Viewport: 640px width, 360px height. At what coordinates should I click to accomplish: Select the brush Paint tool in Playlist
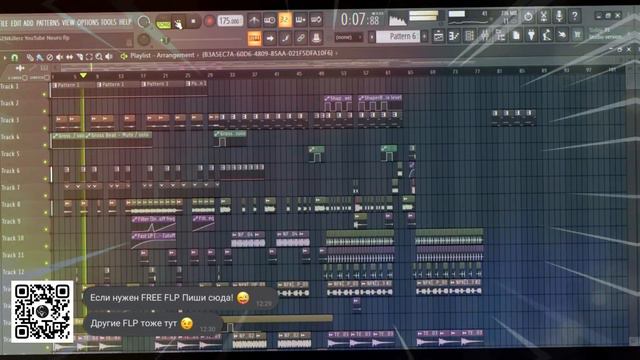pyautogui.click(x=40, y=57)
